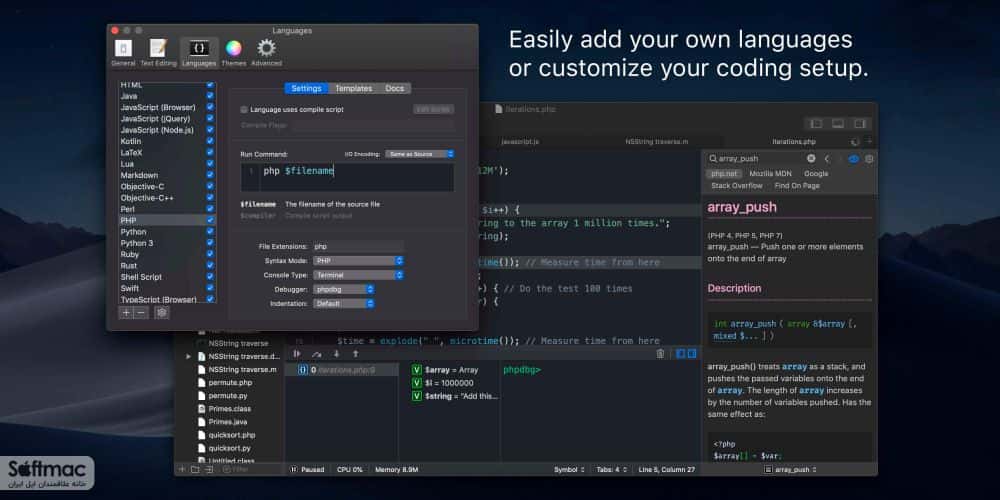Screen dimensions: 1000x500
Task: Open quicksort.php in file navigator
Action: click(x=232, y=435)
